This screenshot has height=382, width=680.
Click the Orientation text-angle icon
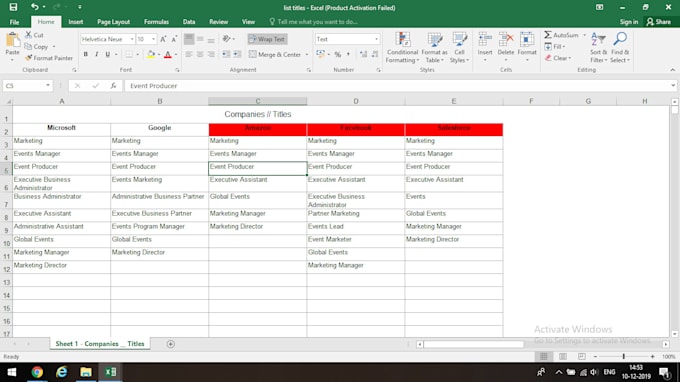pos(226,39)
